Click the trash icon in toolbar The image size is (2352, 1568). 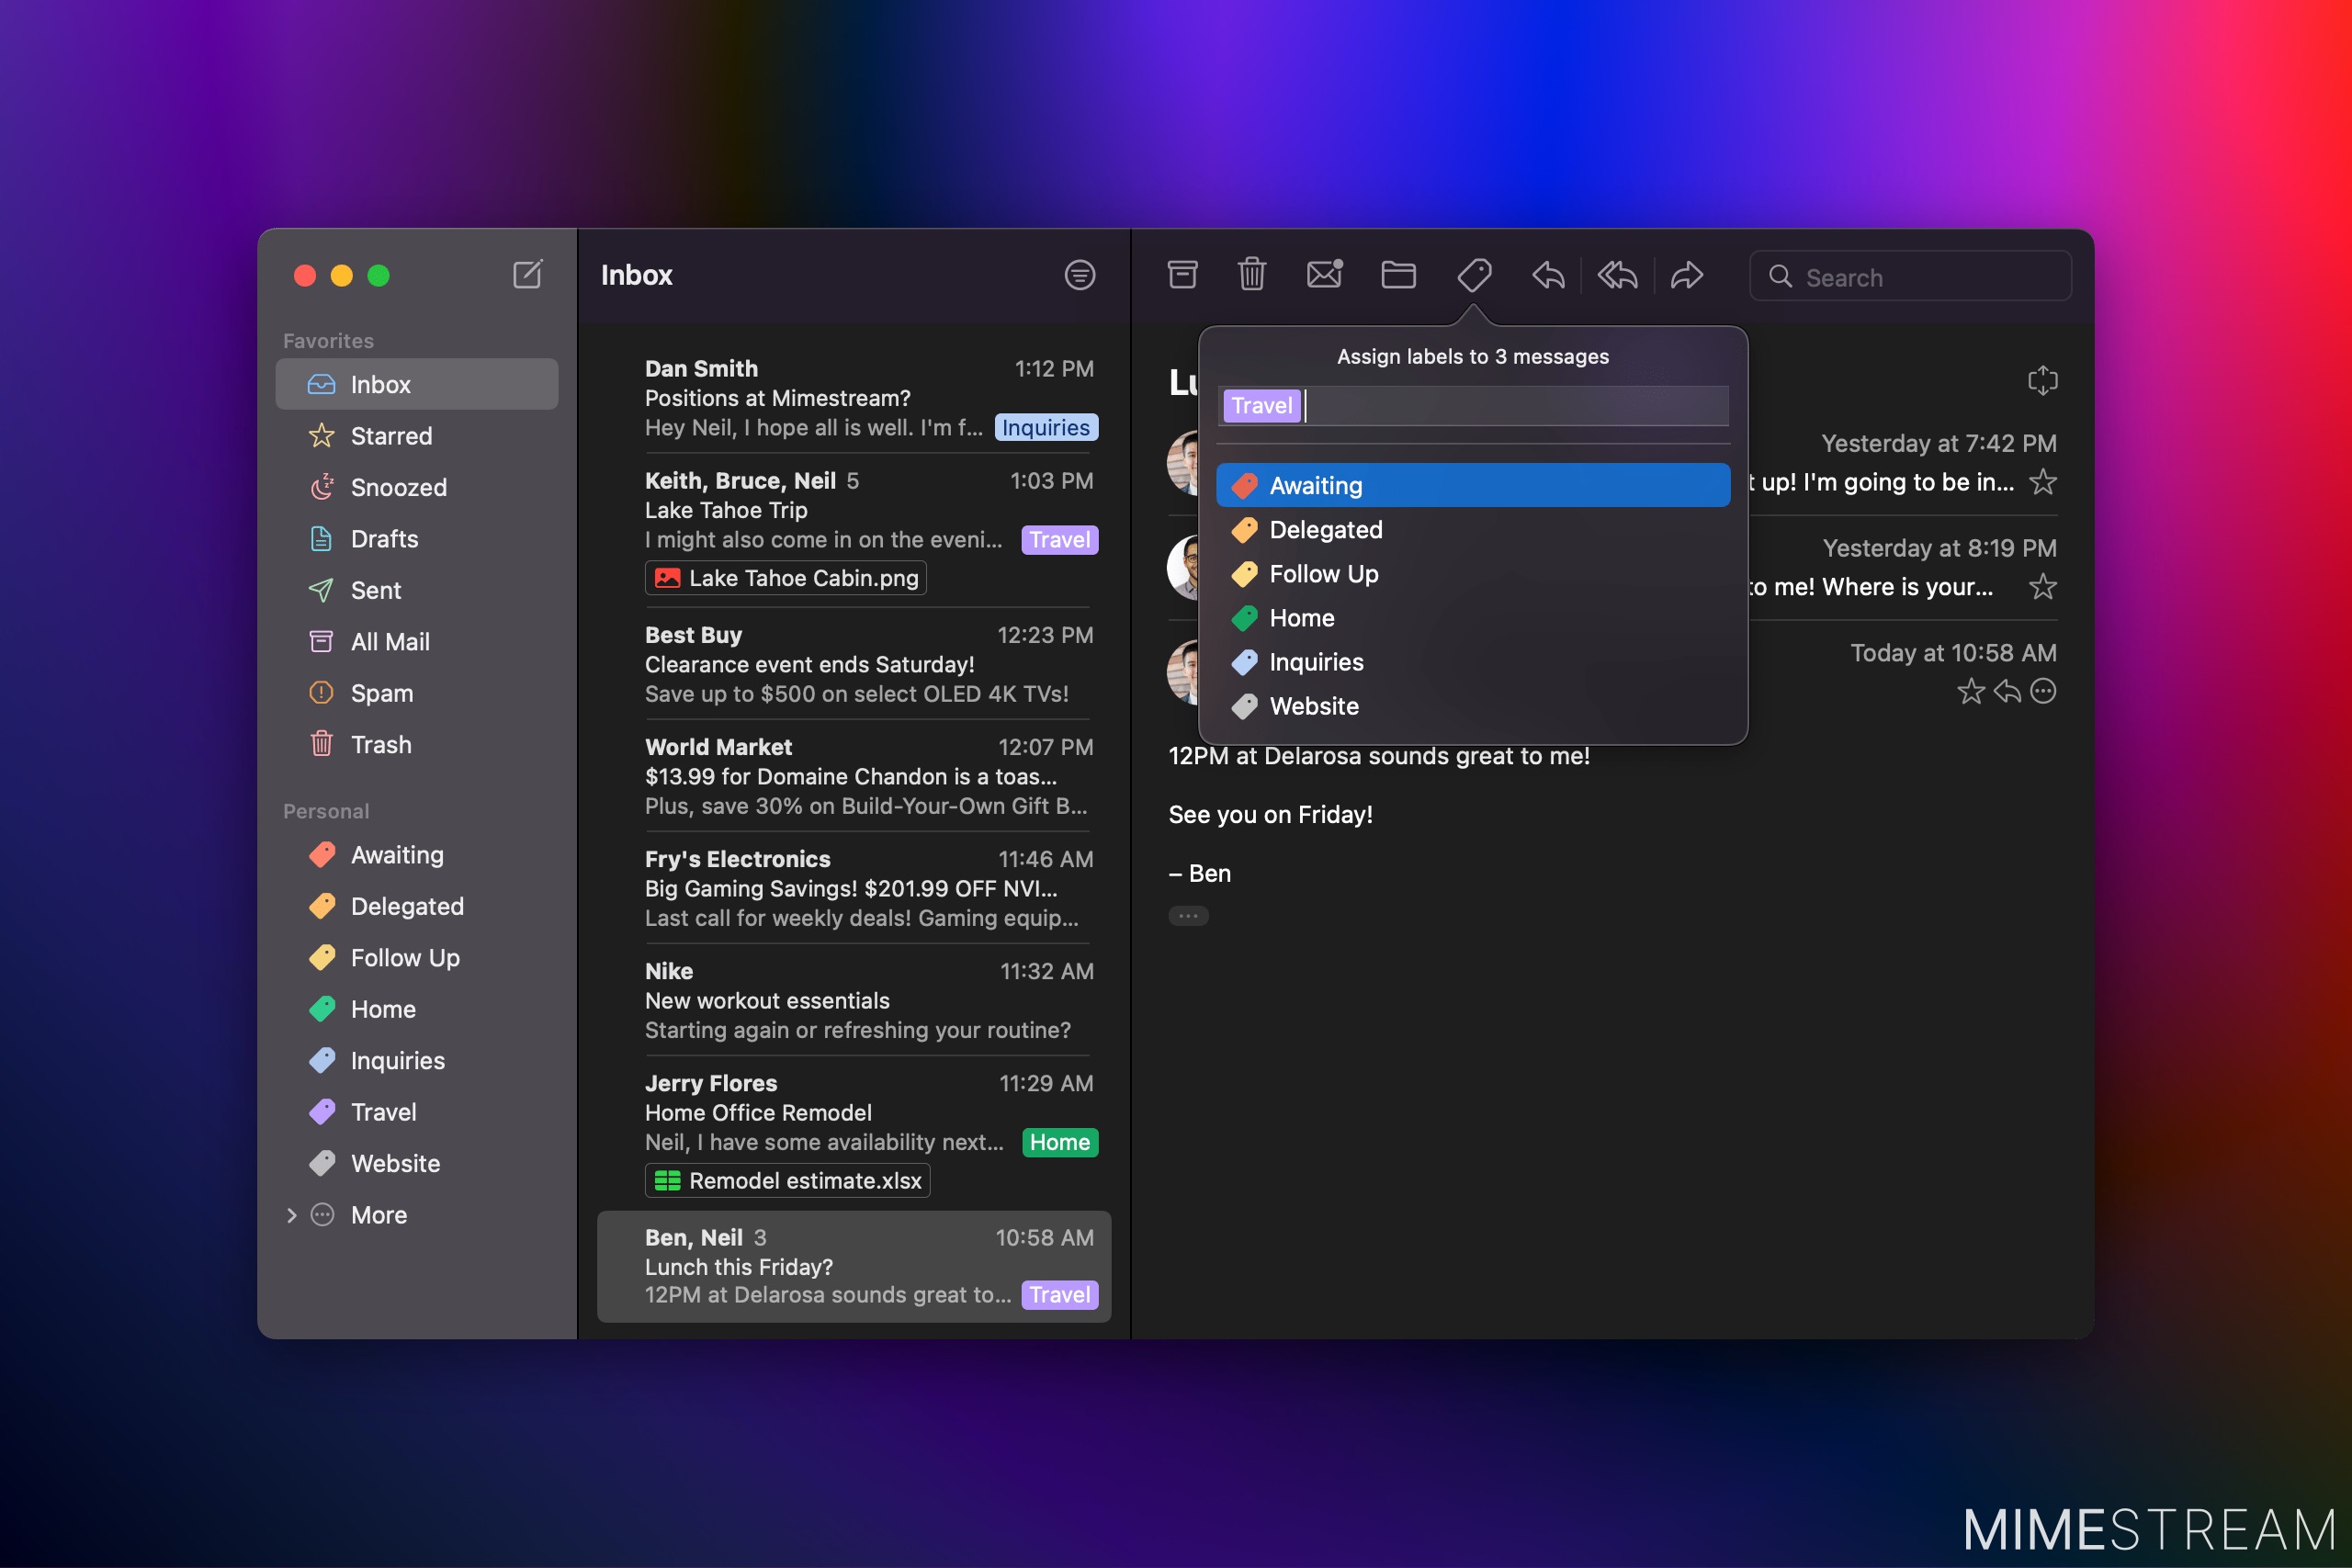(x=1252, y=275)
